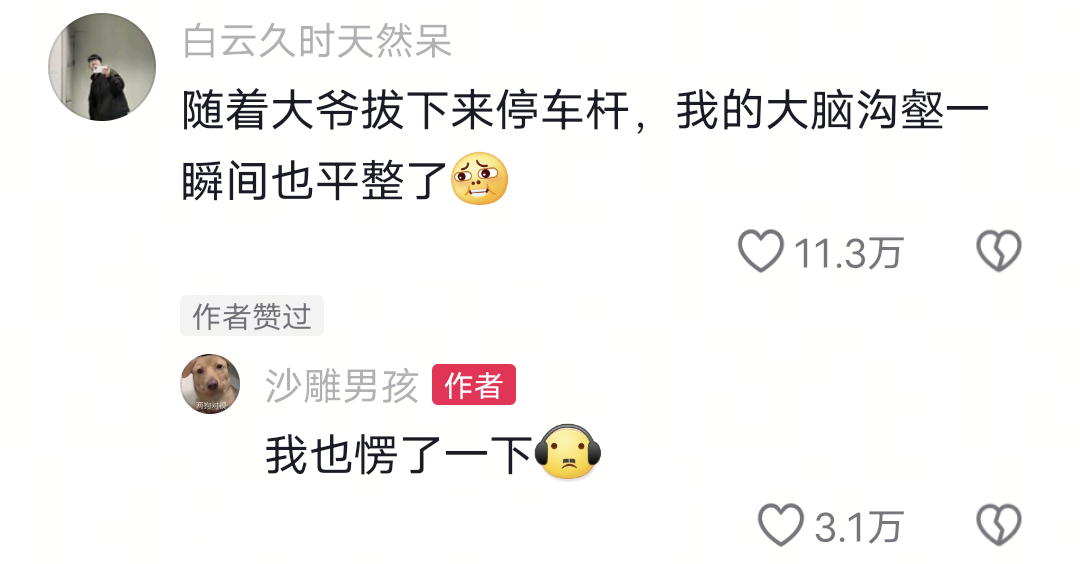1080x564 pixels.
Task: Tap the red 作者 badge
Action: point(474,385)
